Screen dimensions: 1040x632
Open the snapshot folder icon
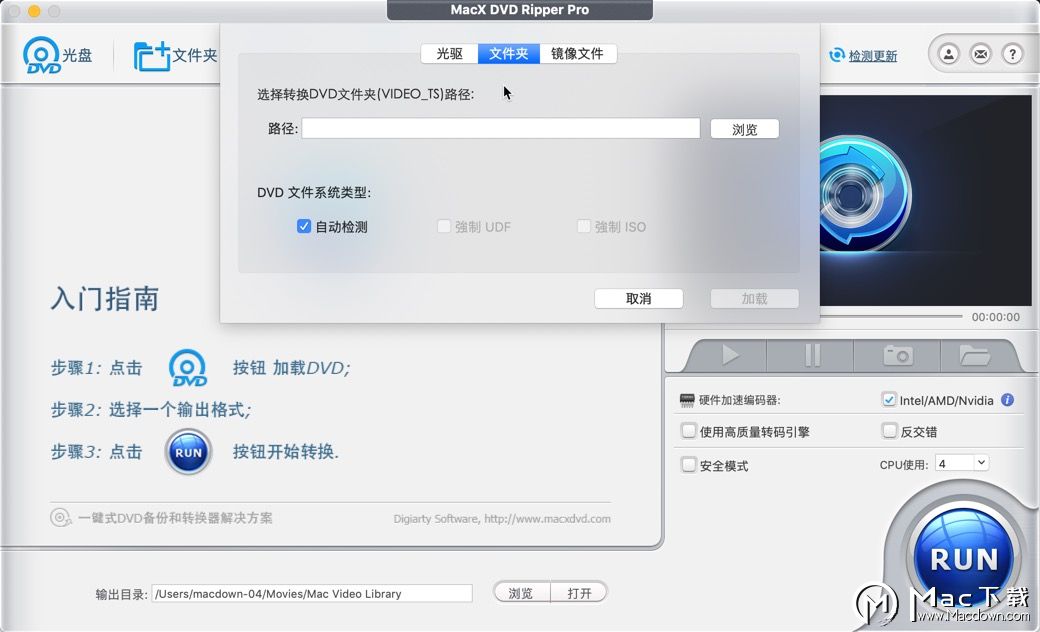(x=974, y=355)
